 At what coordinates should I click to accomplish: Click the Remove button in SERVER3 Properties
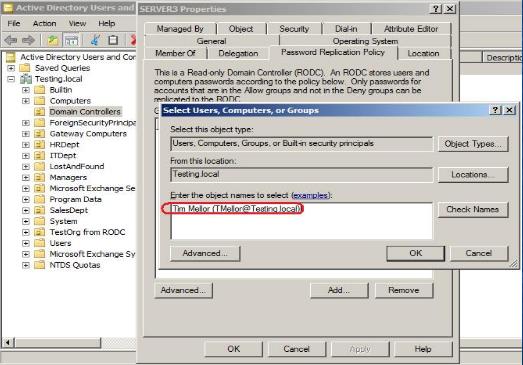coord(404,290)
